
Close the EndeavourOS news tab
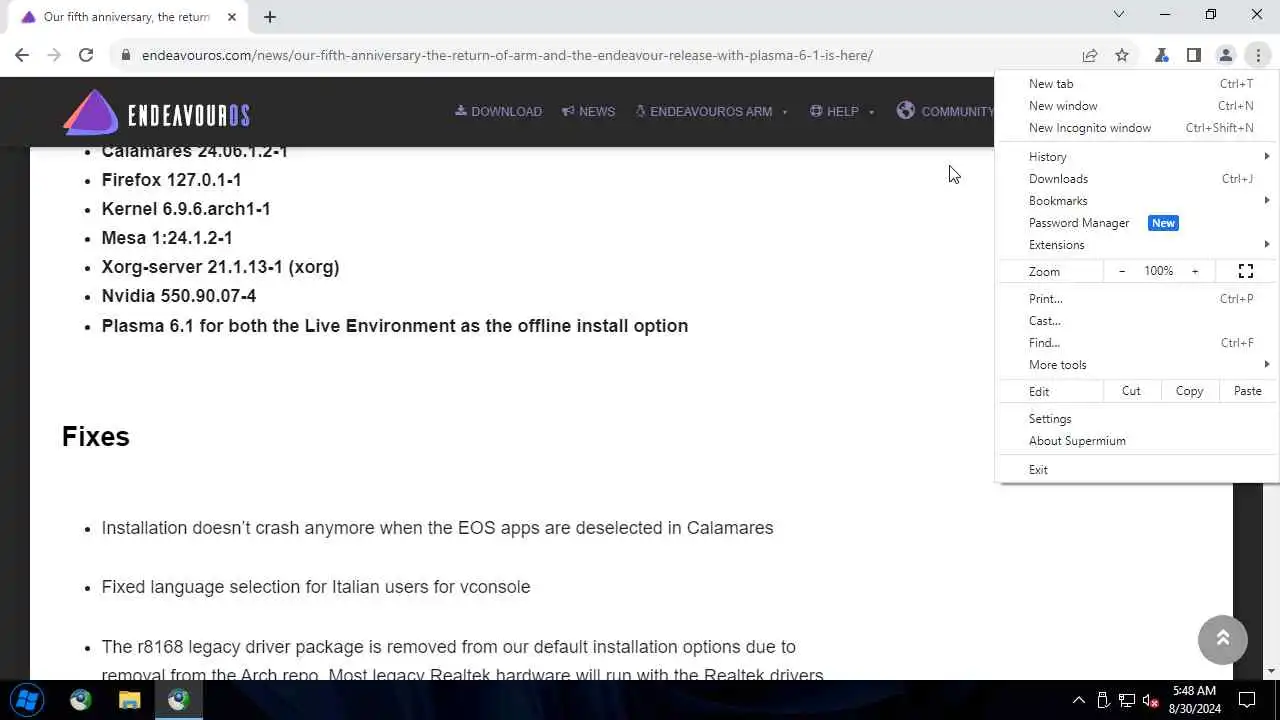(232, 17)
